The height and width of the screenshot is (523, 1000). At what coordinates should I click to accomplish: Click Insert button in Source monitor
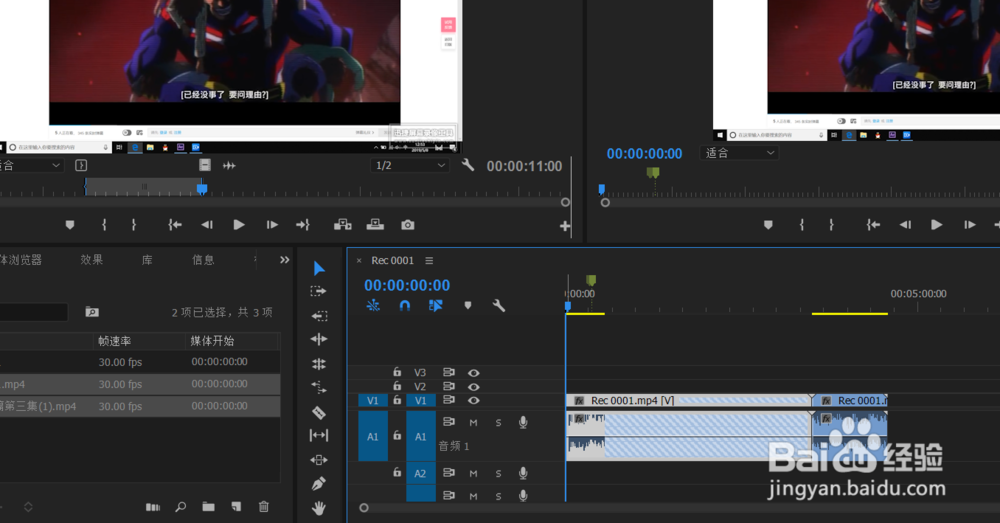click(342, 225)
